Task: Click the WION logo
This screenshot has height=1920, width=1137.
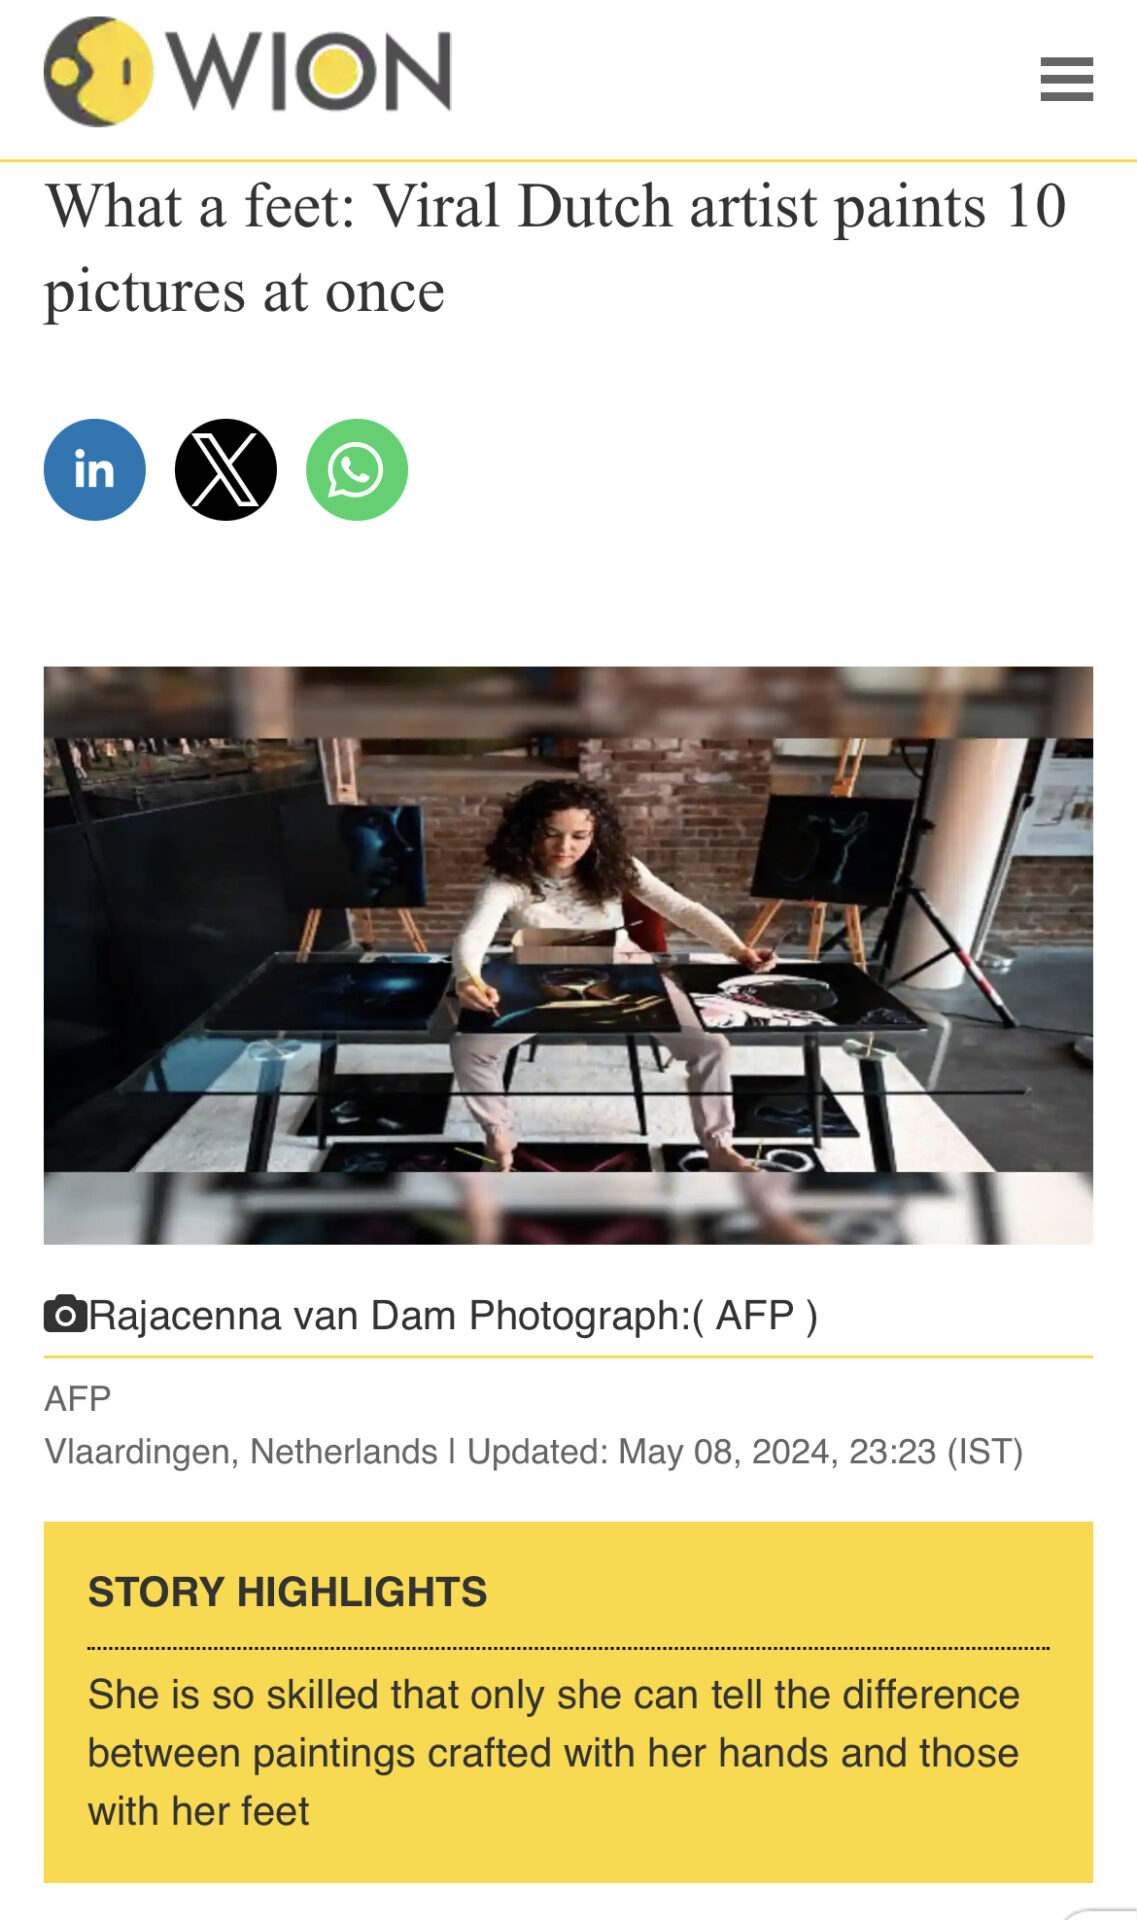Action: coord(248,71)
